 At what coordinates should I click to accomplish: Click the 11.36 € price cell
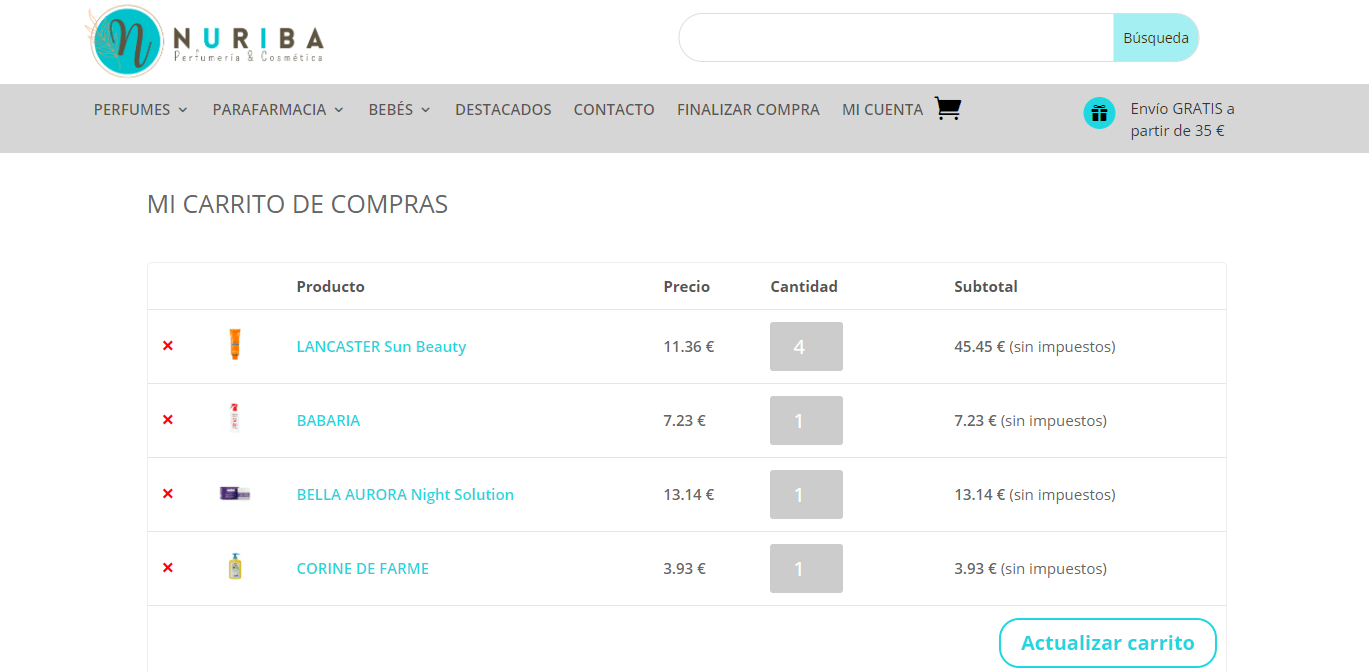pos(688,346)
